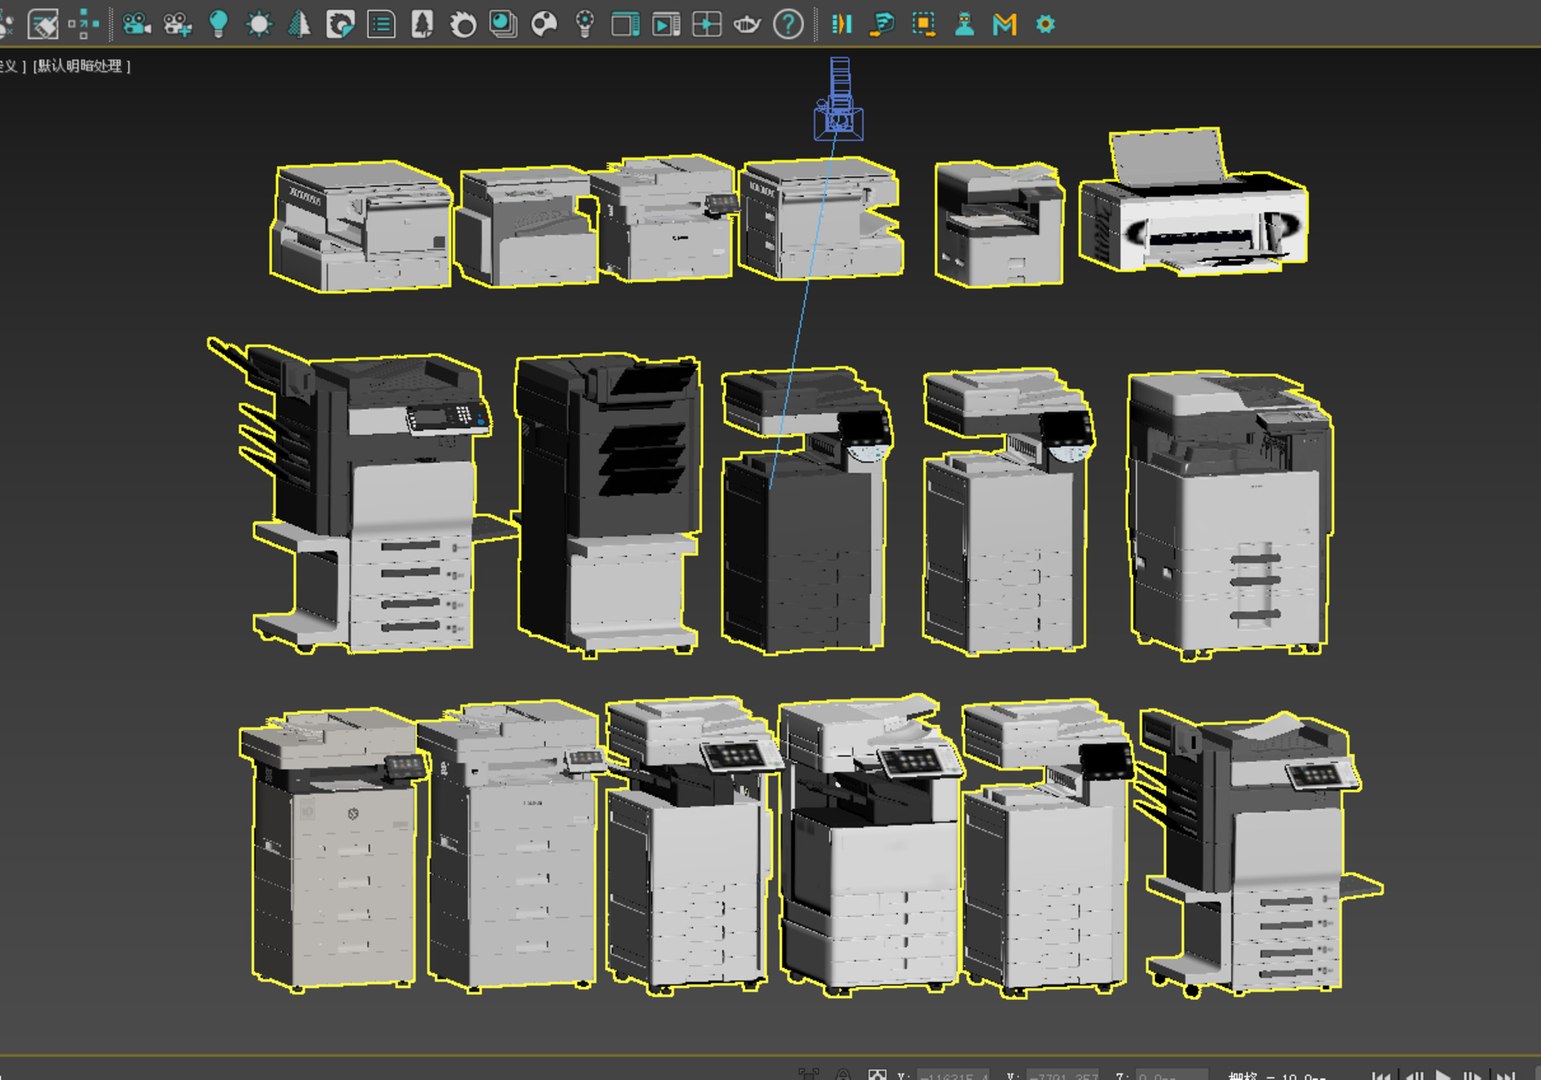Viewport: 1541px width, 1080px height.
Task: Click the camera with plus sign icon
Action: click(x=177, y=24)
